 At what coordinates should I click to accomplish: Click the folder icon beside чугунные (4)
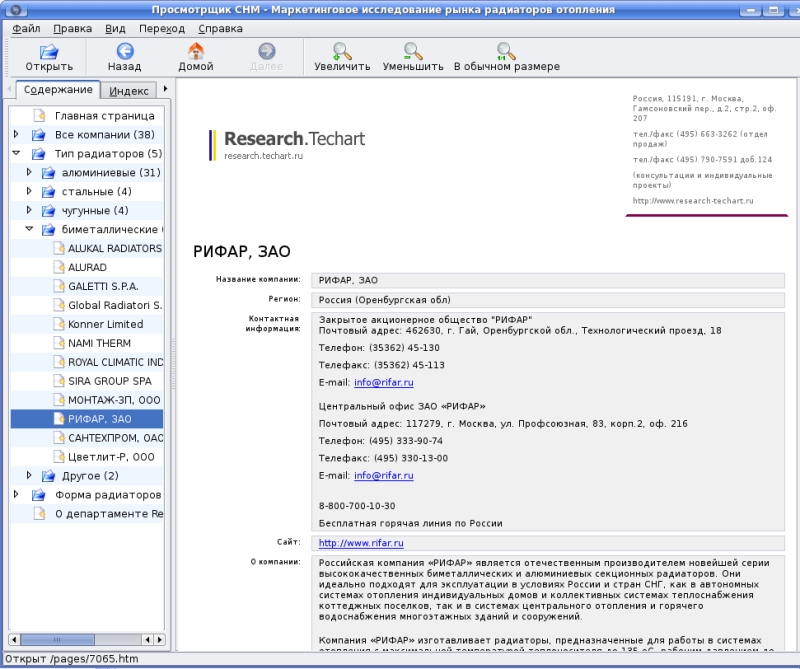pos(48,210)
